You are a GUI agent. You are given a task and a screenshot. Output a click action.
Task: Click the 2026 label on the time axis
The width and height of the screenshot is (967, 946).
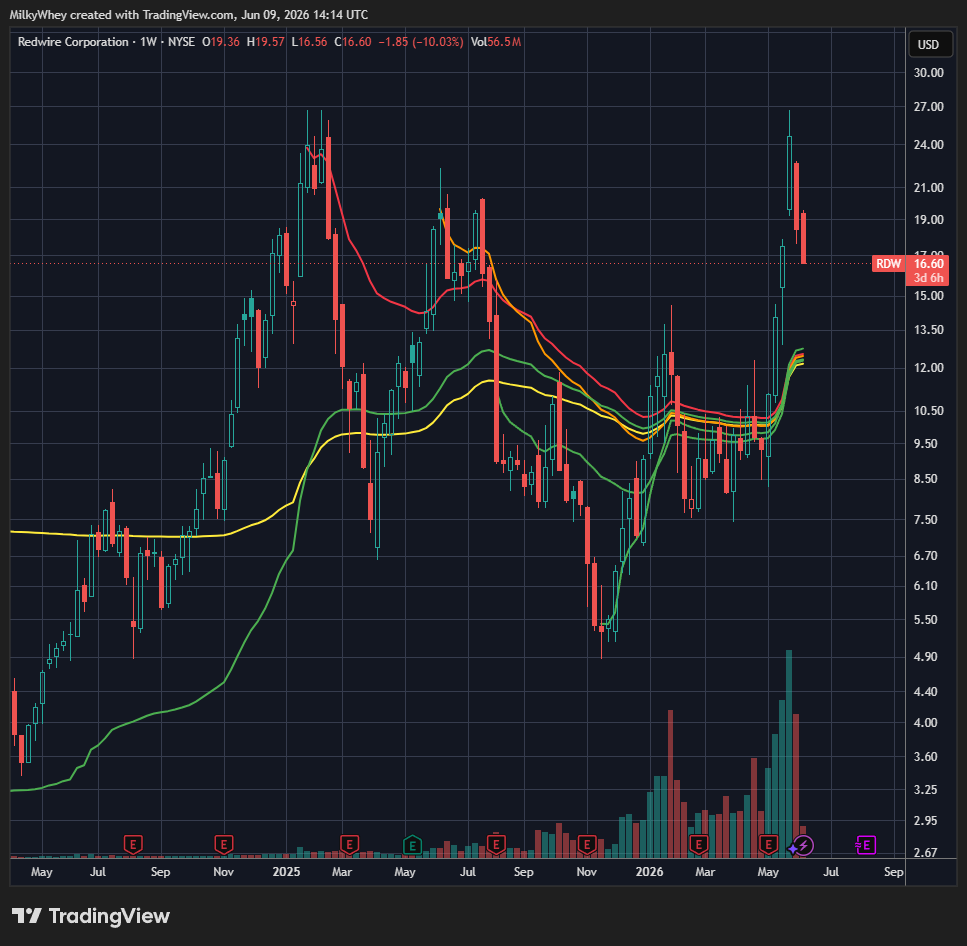(649, 872)
